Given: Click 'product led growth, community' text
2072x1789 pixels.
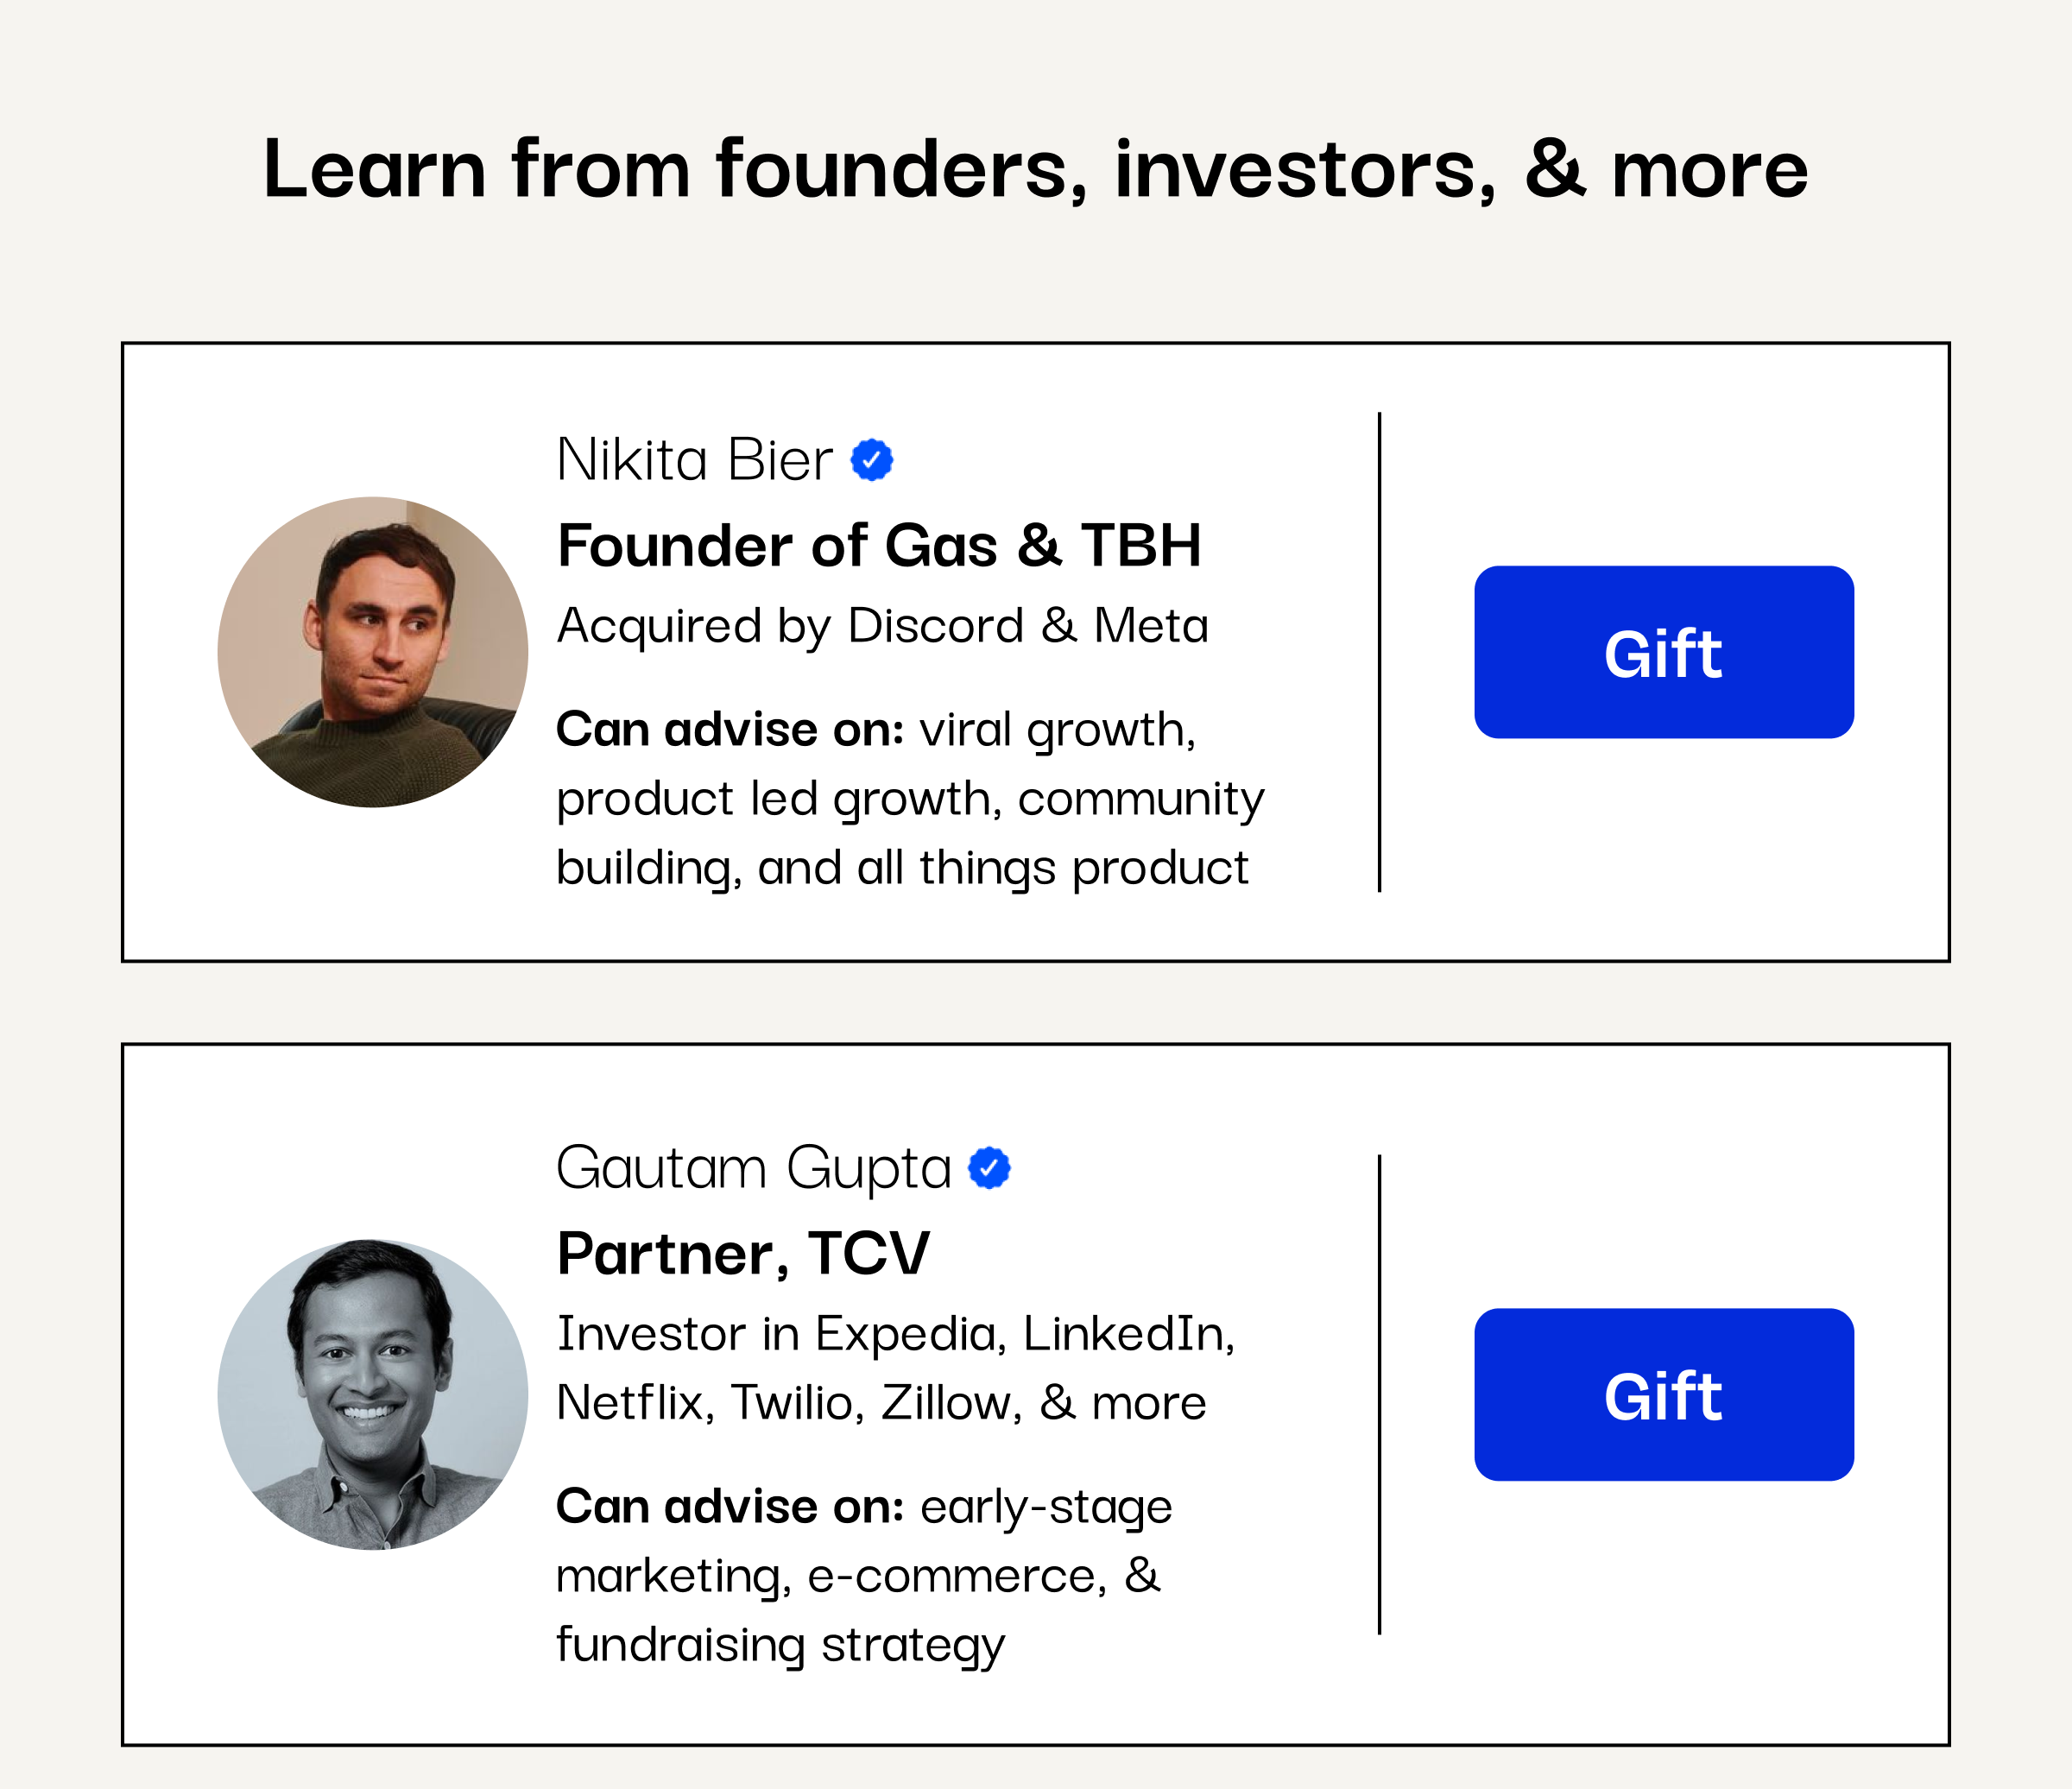Looking at the screenshot, I should pyautogui.click(x=910, y=800).
